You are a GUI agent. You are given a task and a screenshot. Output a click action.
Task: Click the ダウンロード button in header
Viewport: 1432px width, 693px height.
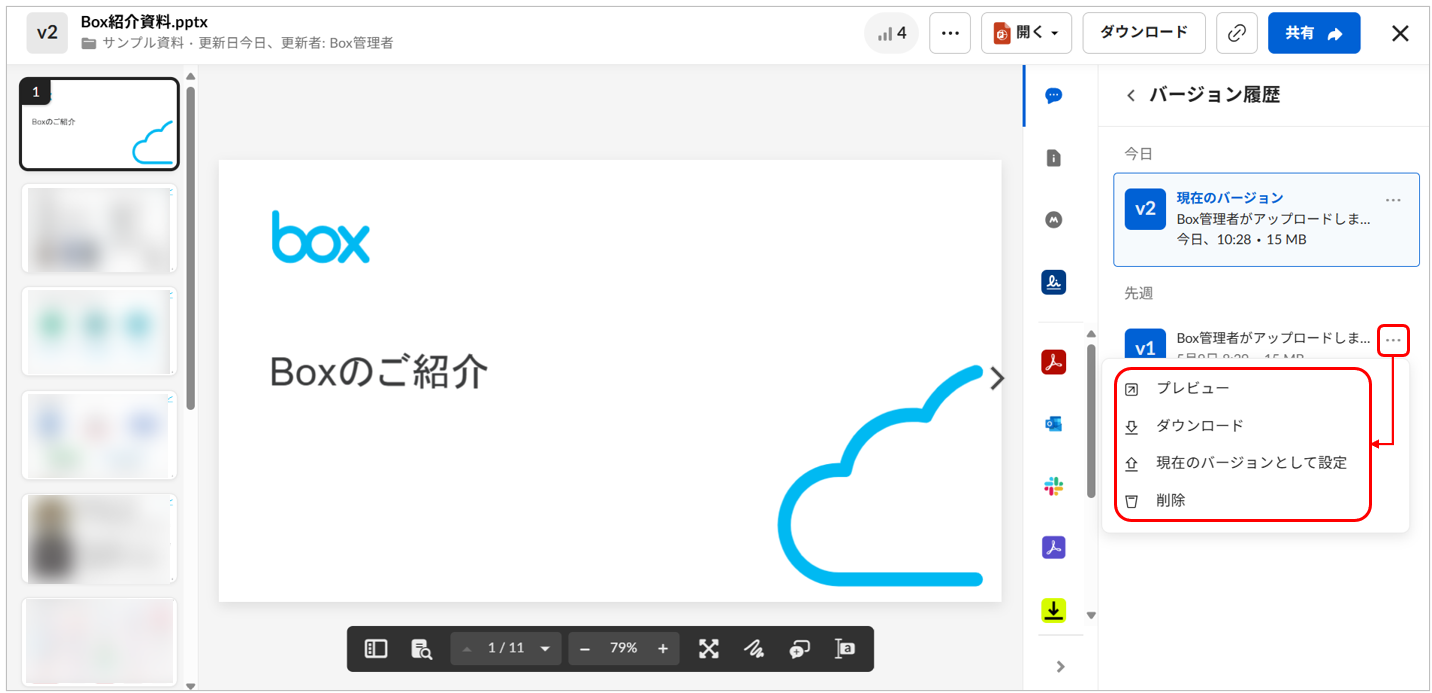tap(1143, 33)
